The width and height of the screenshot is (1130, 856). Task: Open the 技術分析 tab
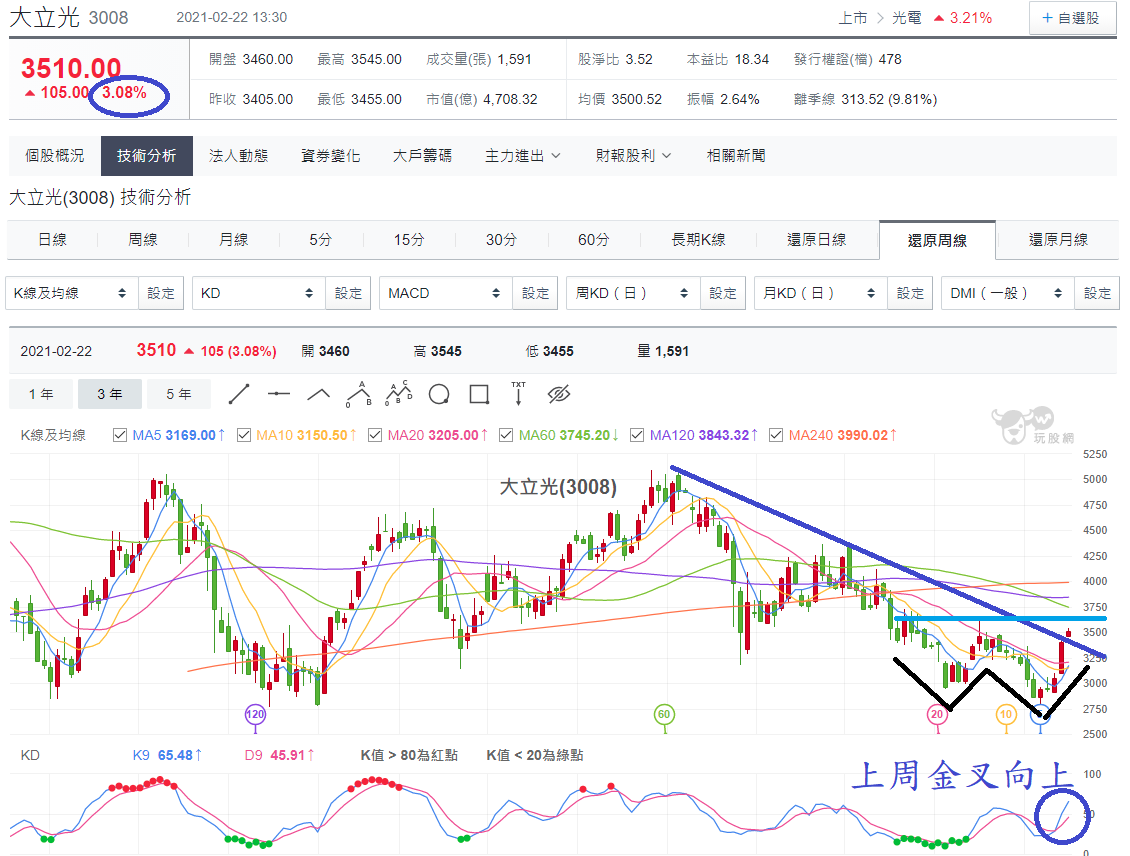click(x=146, y=156)
